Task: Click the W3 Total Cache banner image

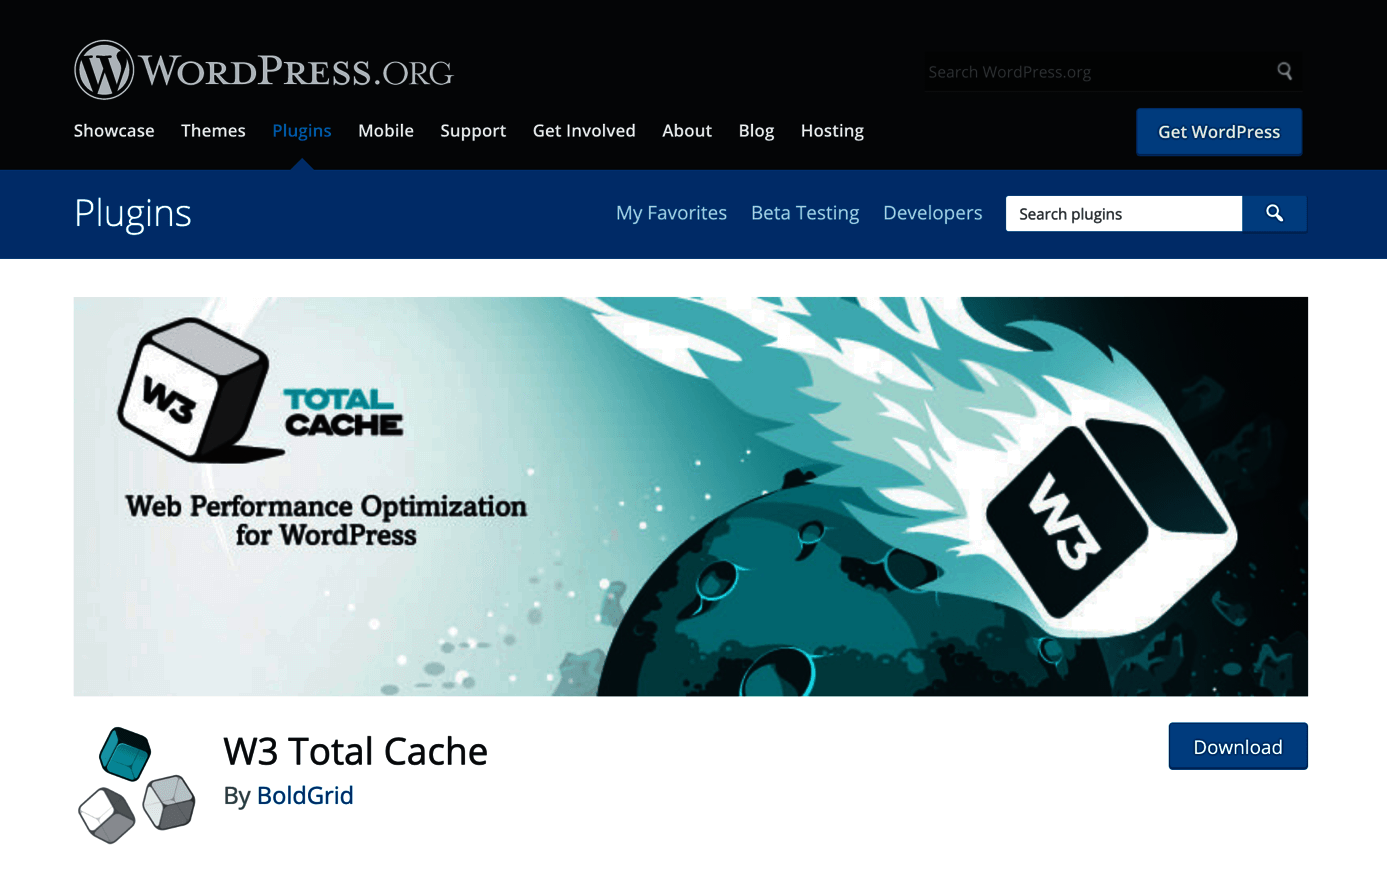Action: (690, 495)
